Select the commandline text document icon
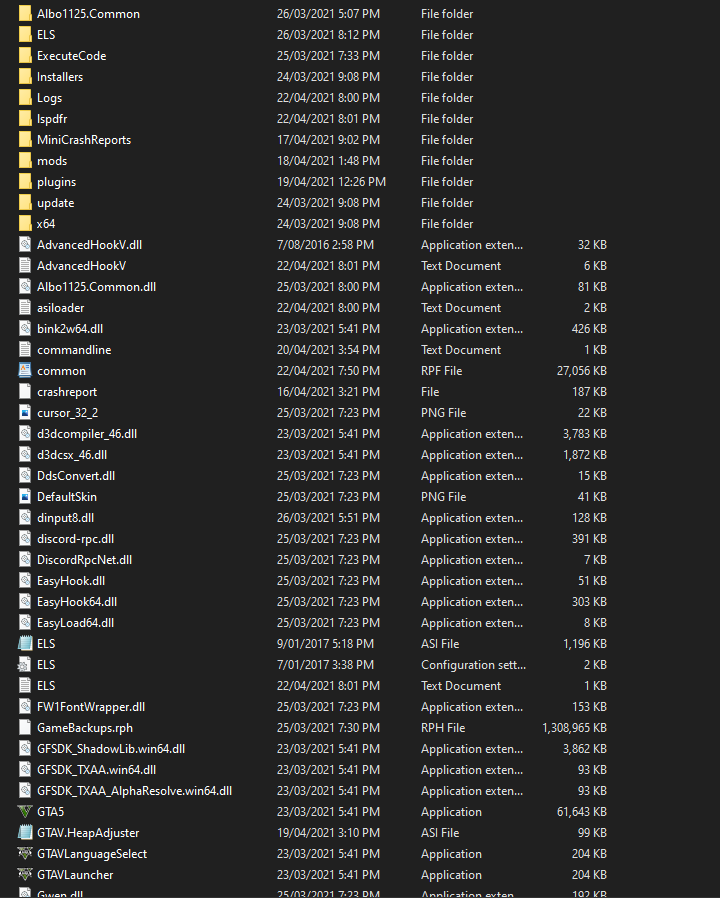The height and width of the screenshot is (898, 720). point(25,350)
